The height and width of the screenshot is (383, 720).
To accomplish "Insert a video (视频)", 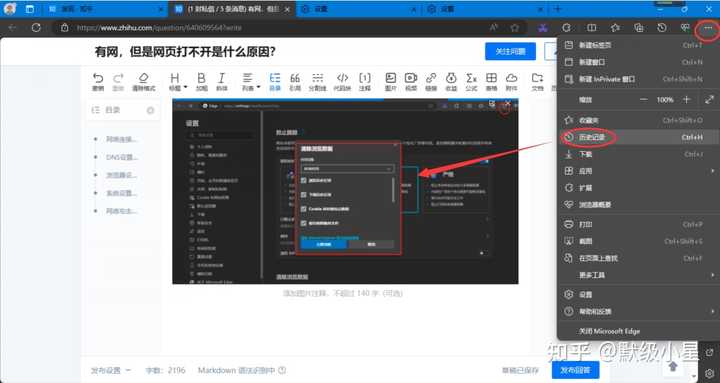I will click(x=411, y=82).
